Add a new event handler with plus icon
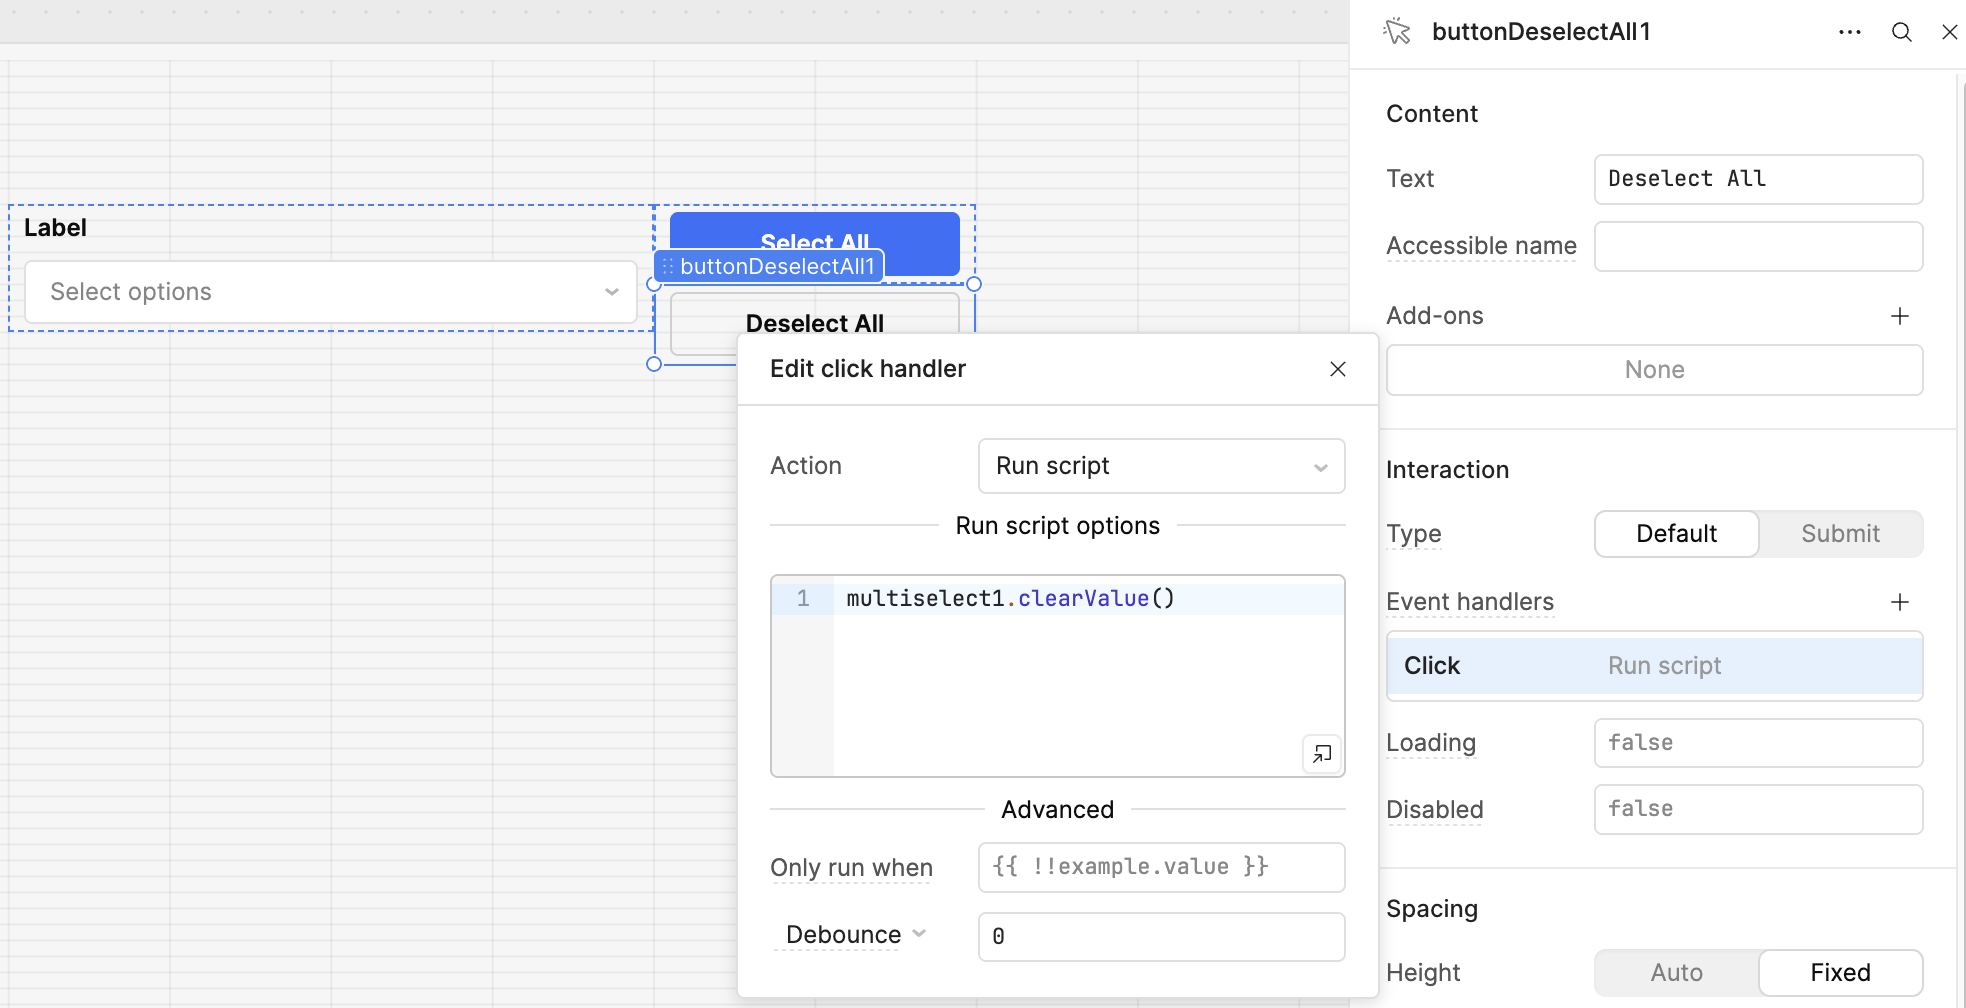The height and width of the screenshot is (1008, 1966). [x=1899, y=602]
